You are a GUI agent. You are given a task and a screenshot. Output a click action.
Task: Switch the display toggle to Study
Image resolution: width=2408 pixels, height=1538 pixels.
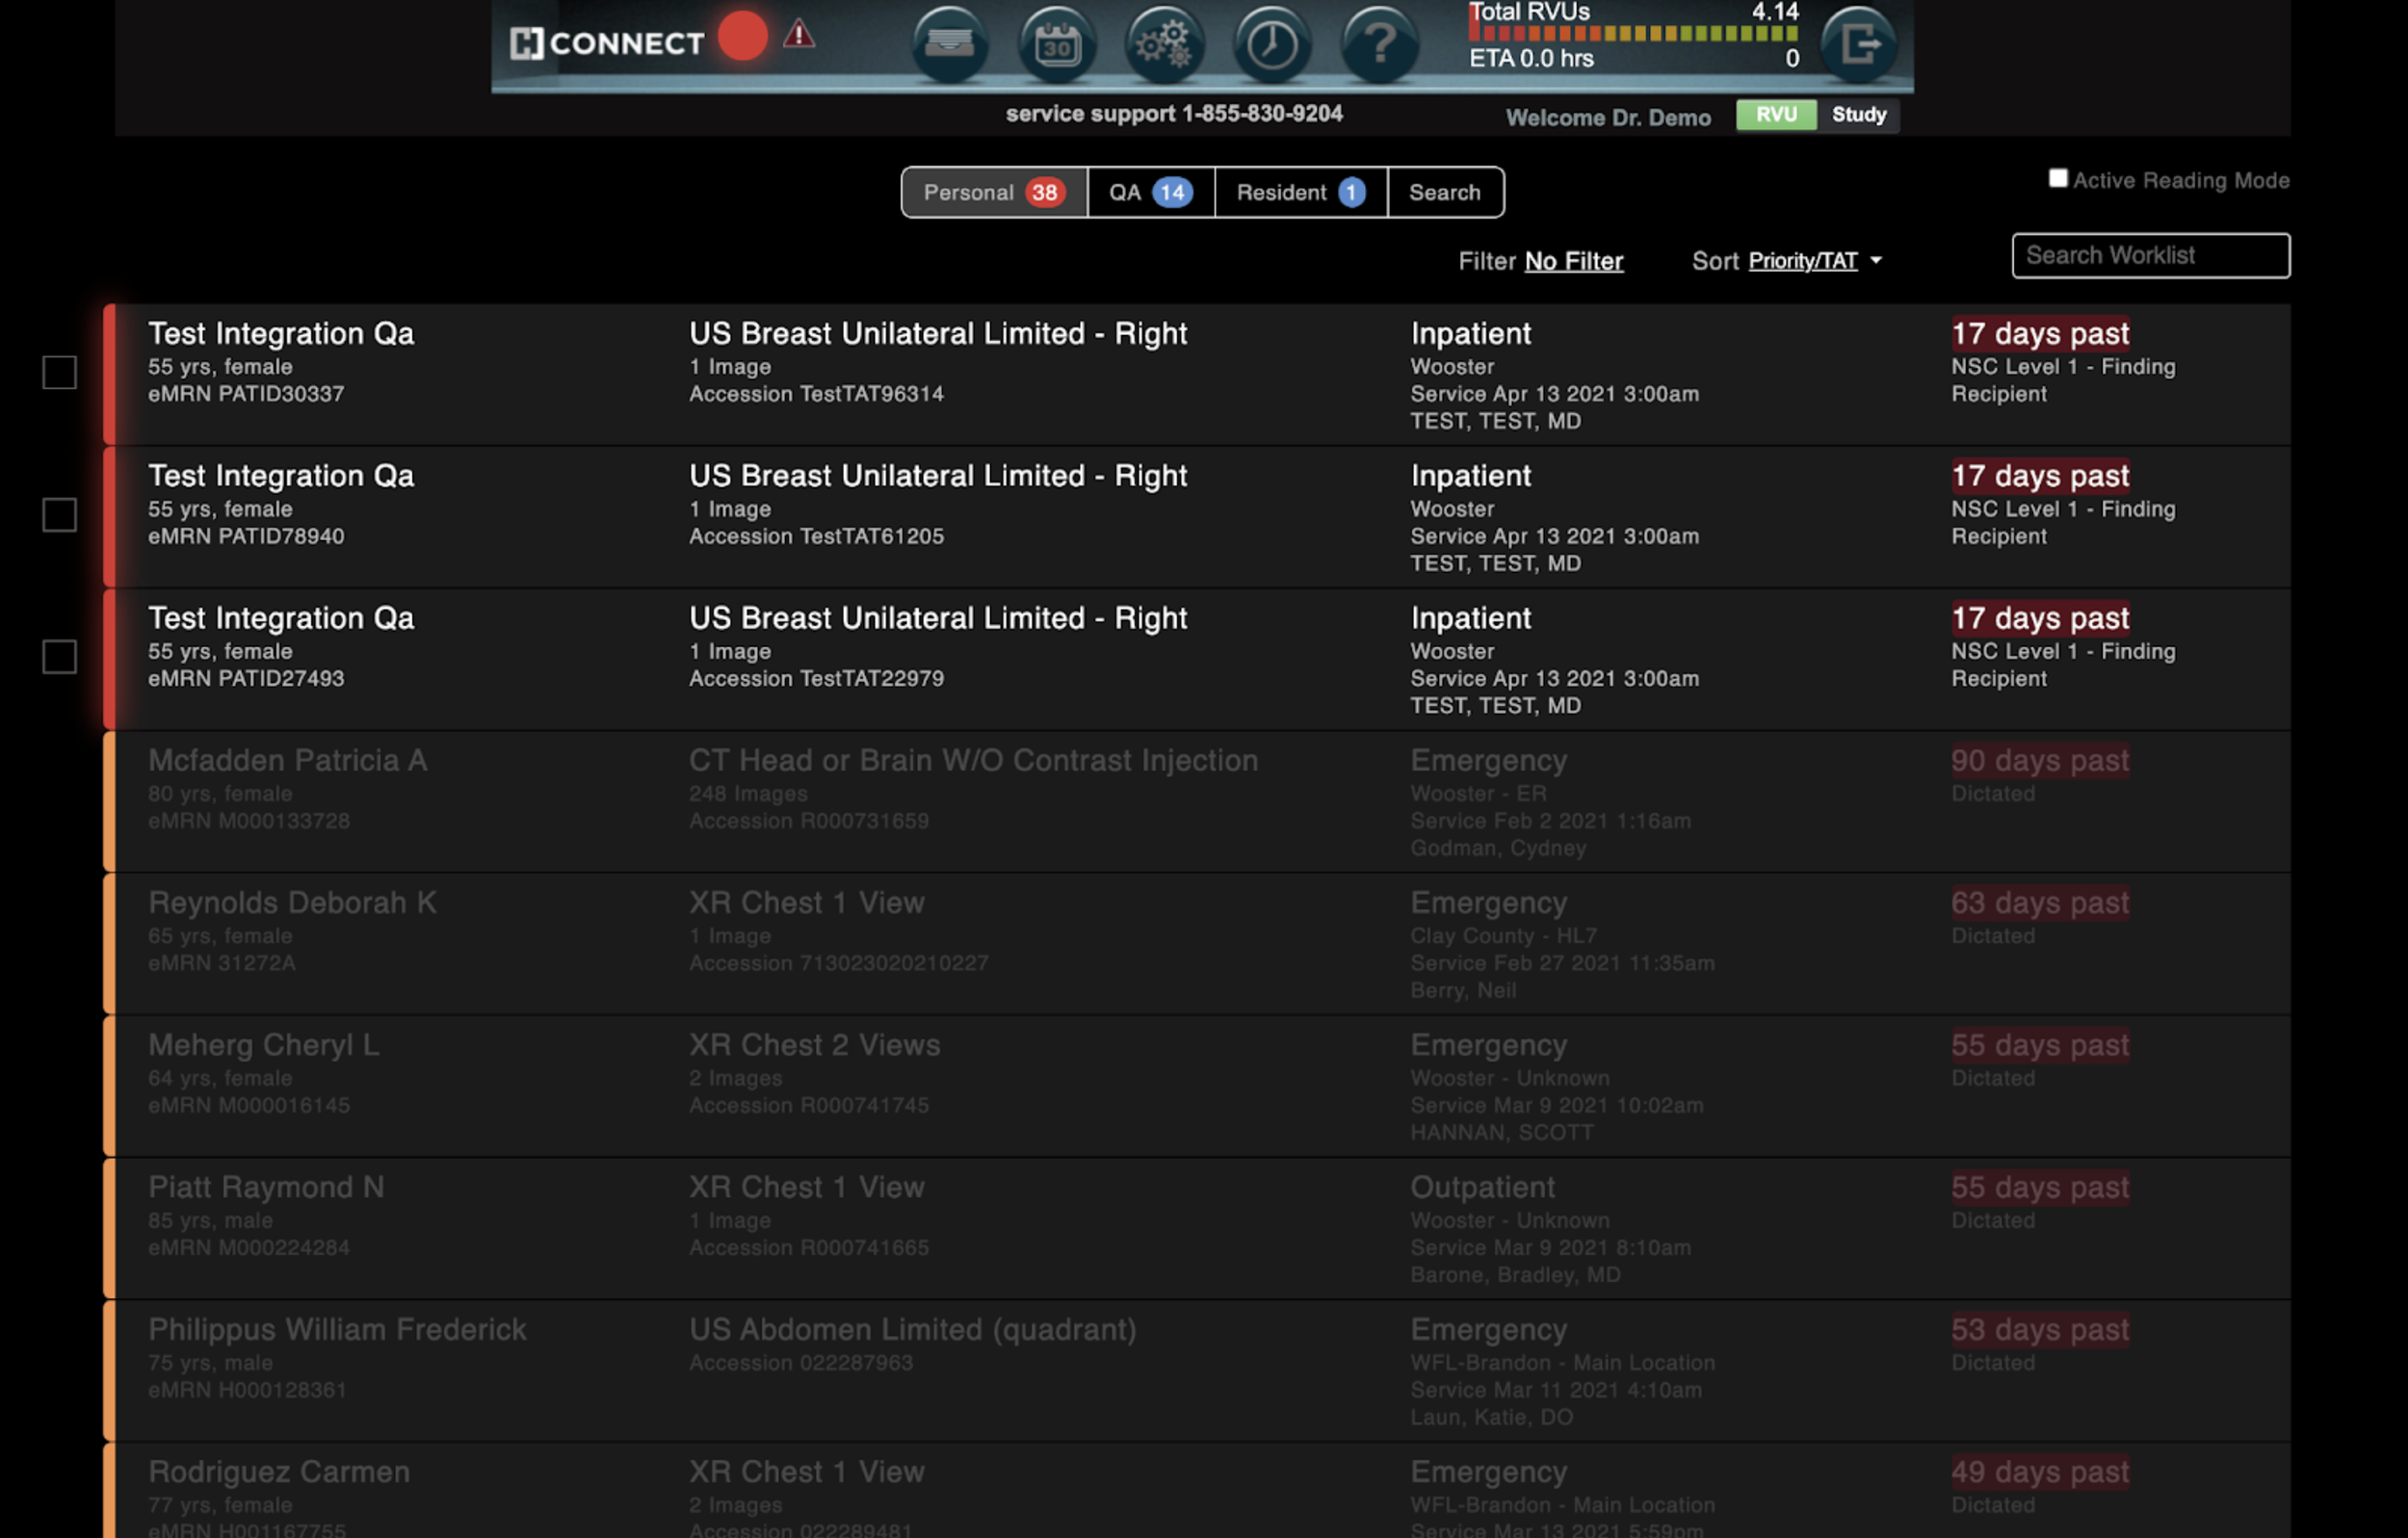tap(1858, 115)
